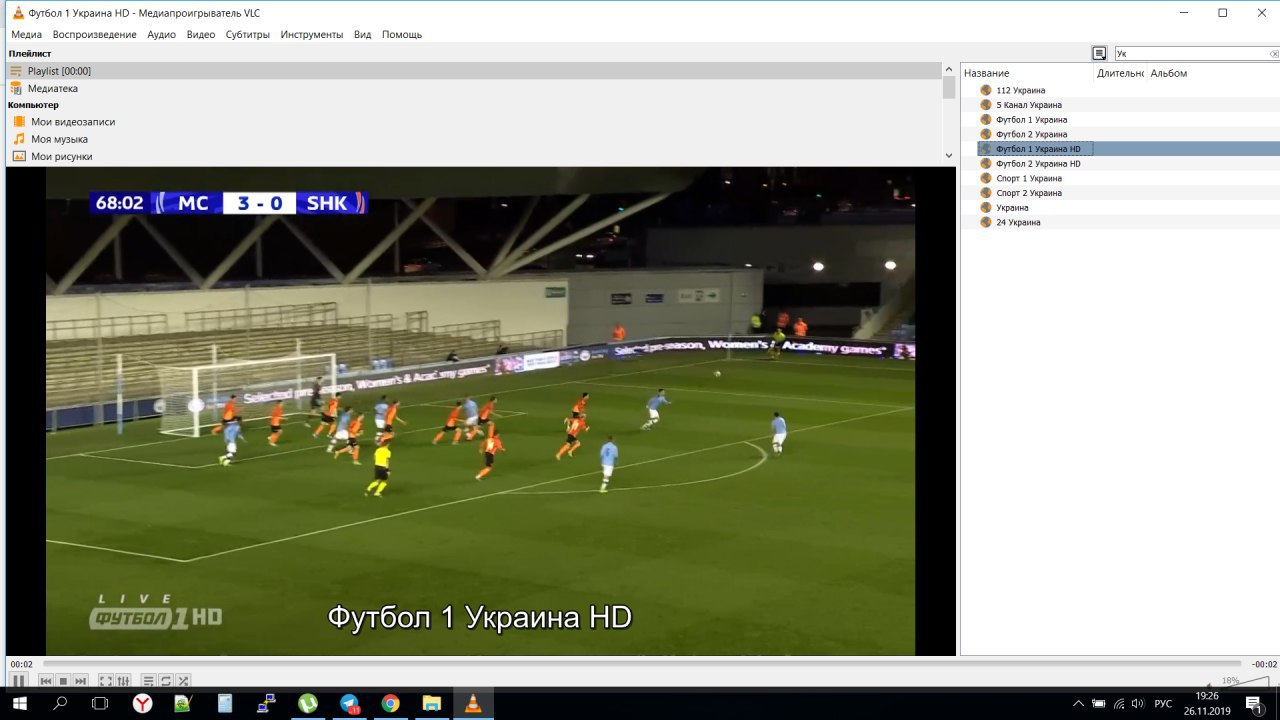Click the Спорт 1 Украина row icon

986,178
